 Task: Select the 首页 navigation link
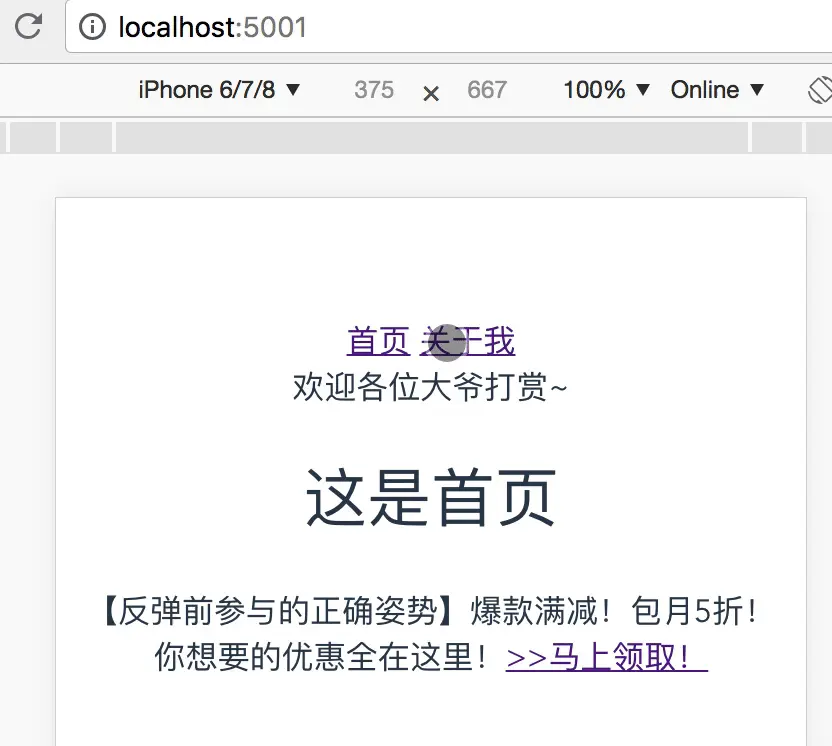[378, 341]
